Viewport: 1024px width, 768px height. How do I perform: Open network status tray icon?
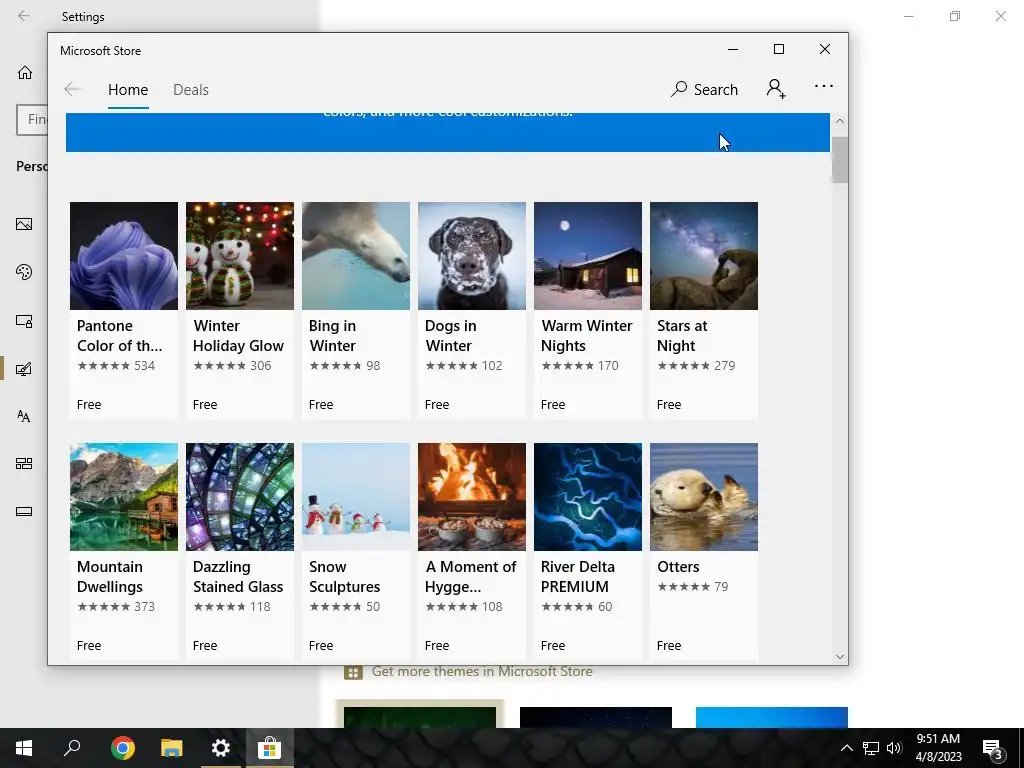871,748
